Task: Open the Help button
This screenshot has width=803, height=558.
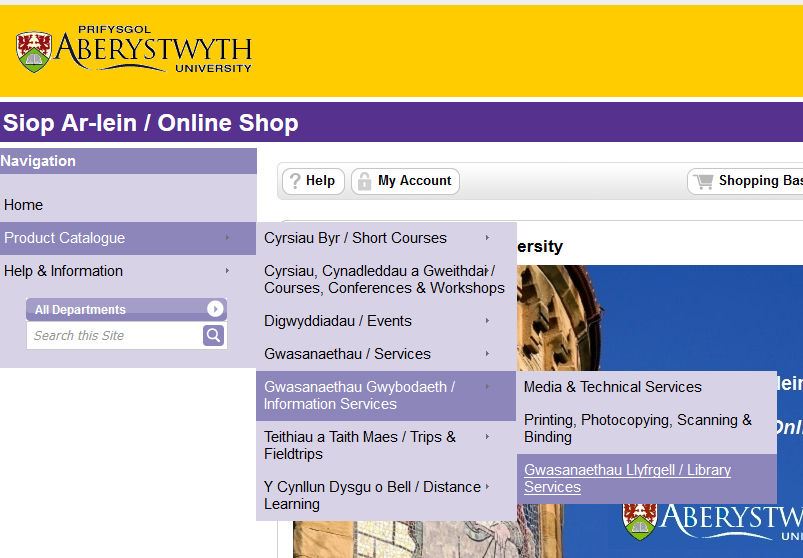Action: pyautogui.click(x=313, y=181)
